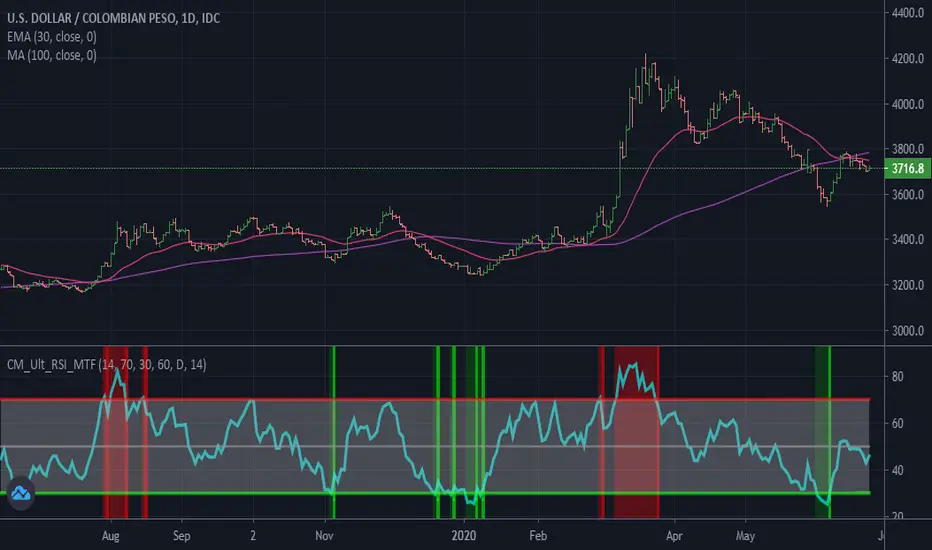932x550 pixels.
Task: Click the Nov label on time axis
Action: click(324, 536)
